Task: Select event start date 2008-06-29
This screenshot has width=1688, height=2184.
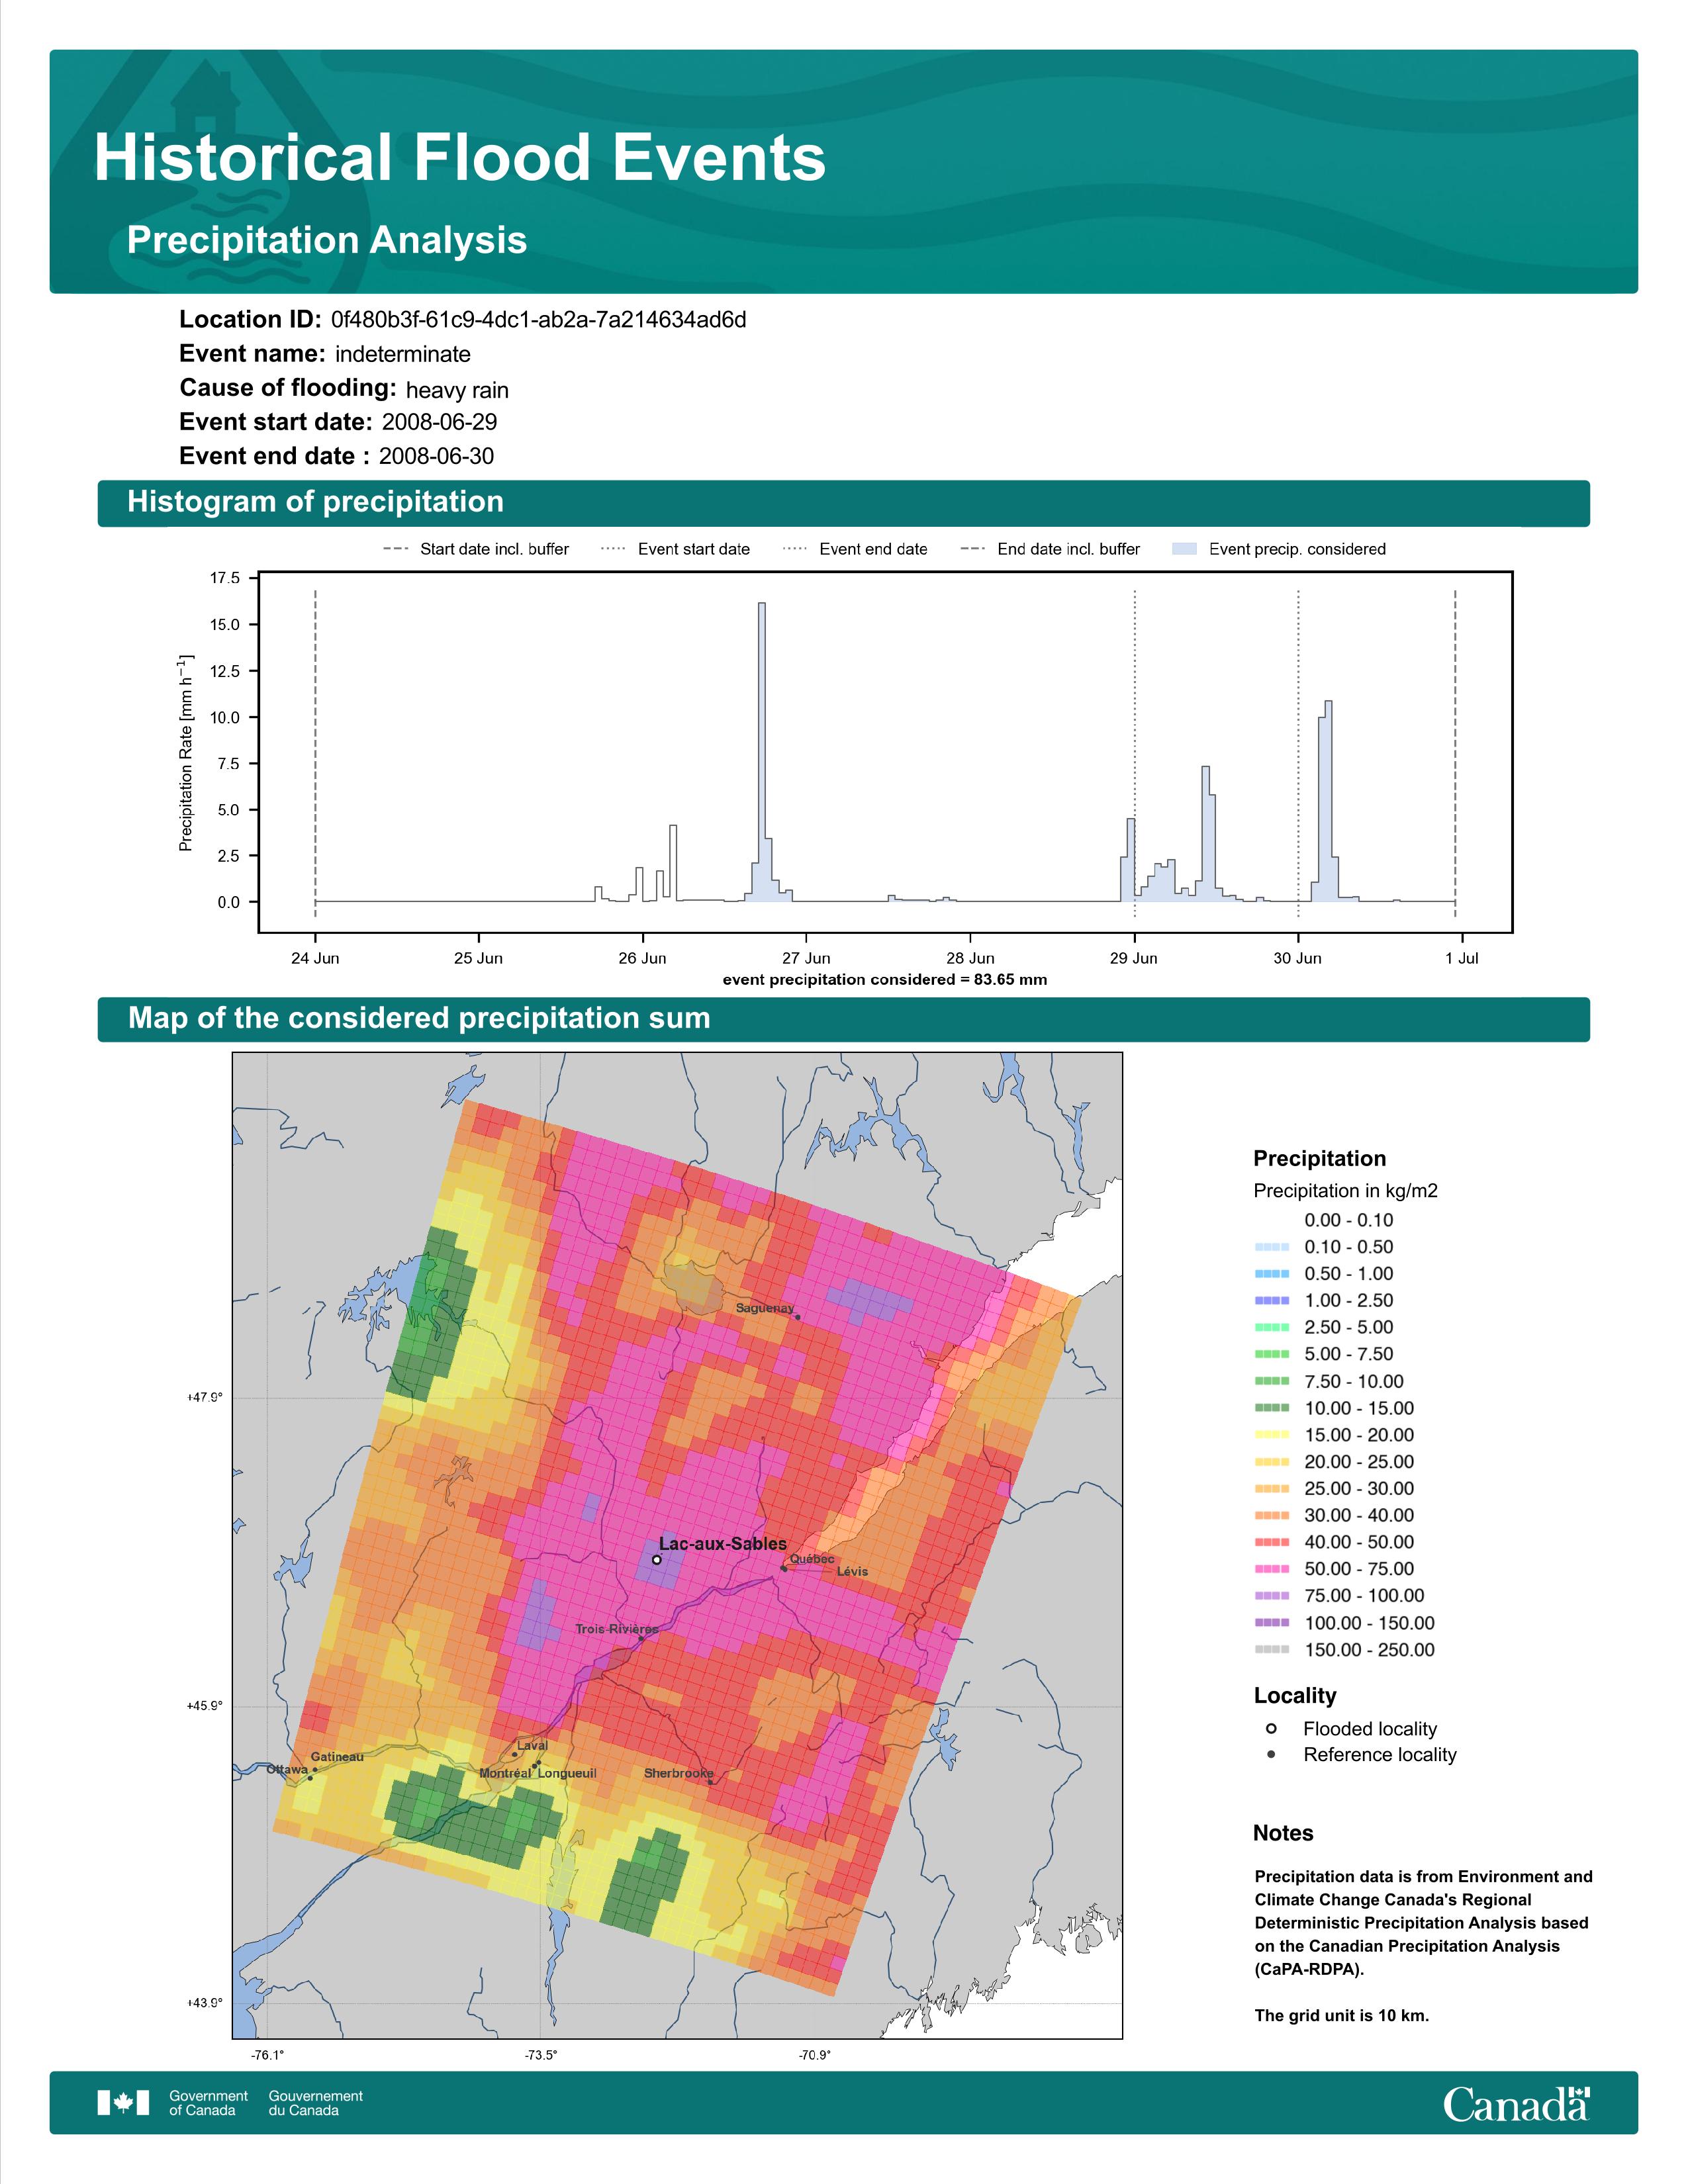Action: coord(439,422)
